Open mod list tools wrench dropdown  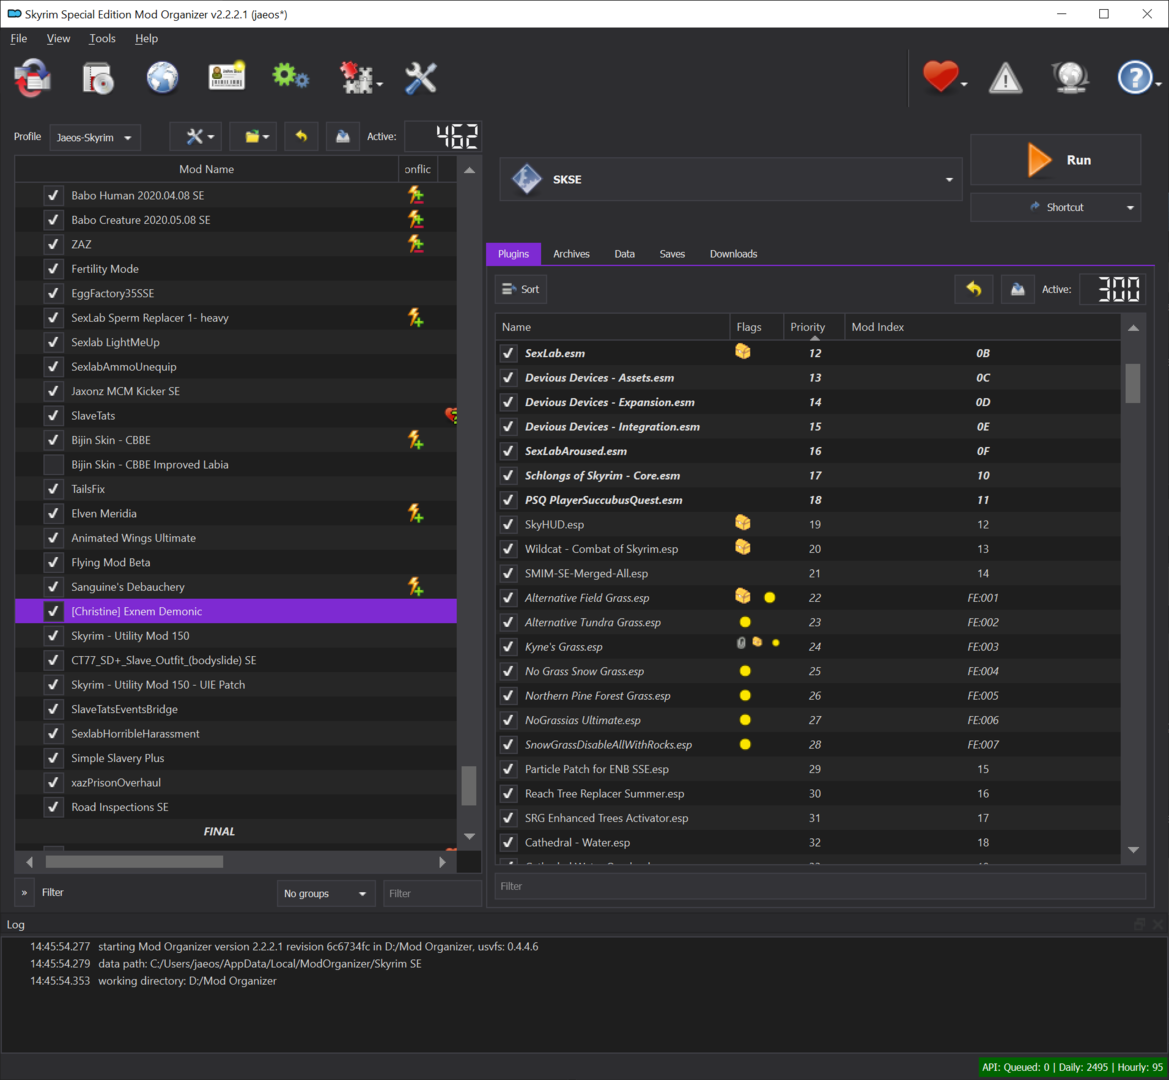pos(196,136)
